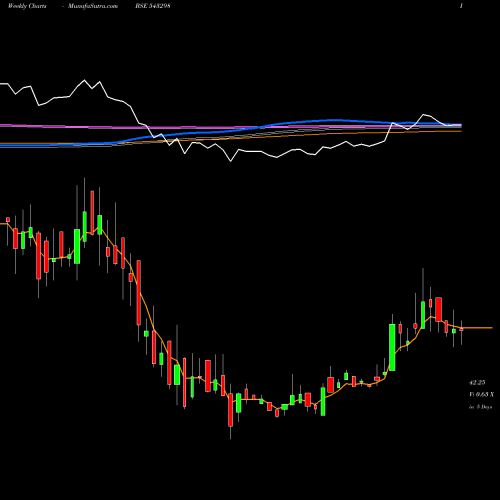Click the 'in 5 Days' text
The height and width of the screenshot is (500, 500).
[x=480, y=407]
